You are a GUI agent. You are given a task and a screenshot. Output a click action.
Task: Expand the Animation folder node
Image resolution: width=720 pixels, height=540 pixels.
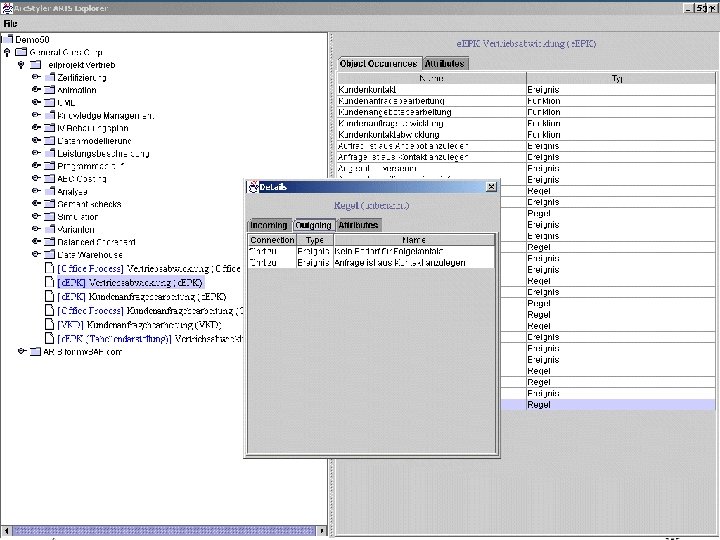click(36, 90)
